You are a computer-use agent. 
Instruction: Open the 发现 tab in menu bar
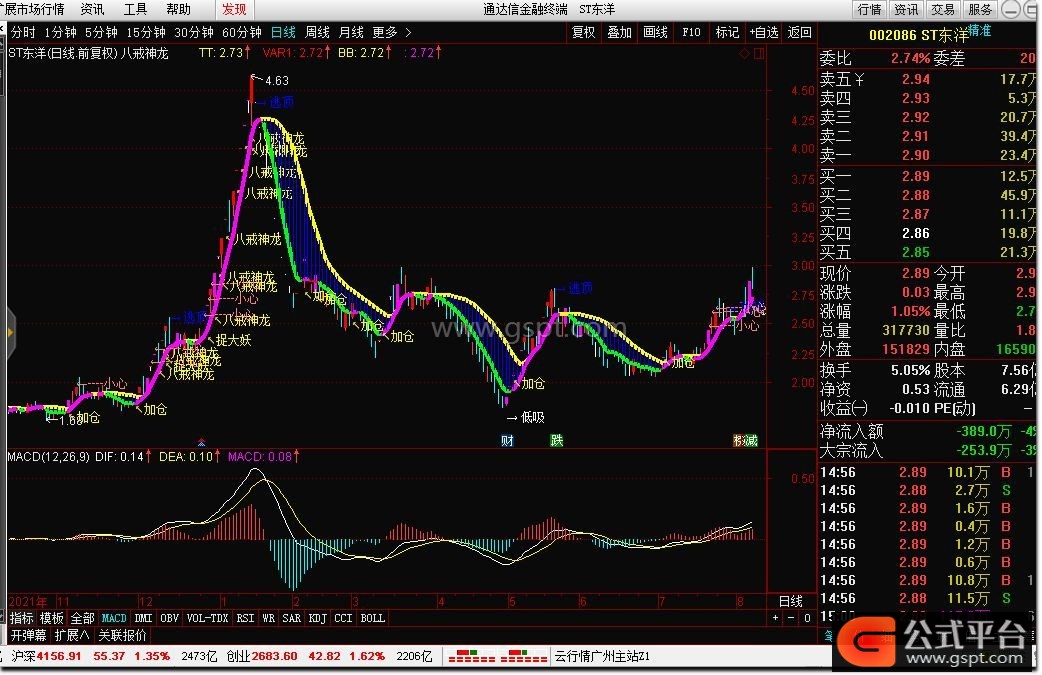(x=234, y=9)
